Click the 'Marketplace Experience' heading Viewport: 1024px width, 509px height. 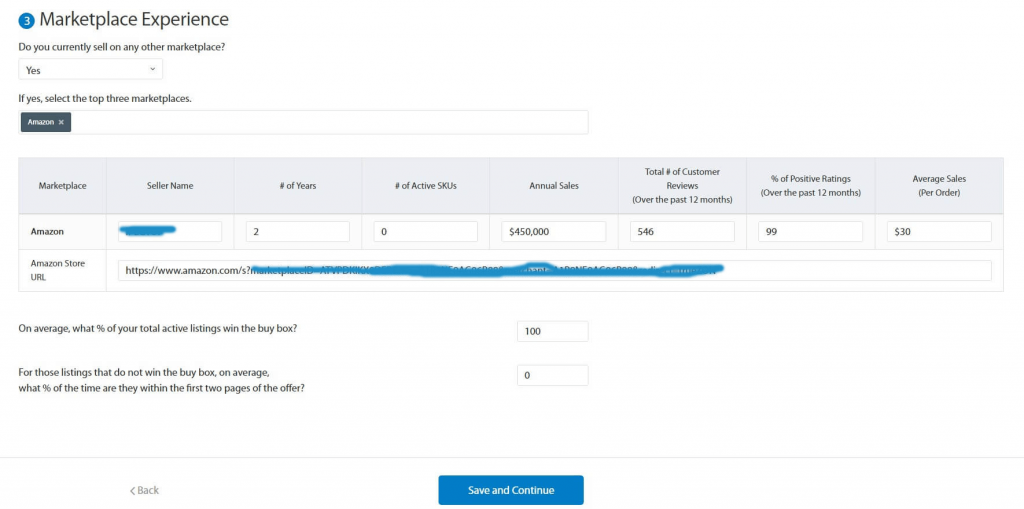point(134,20)
